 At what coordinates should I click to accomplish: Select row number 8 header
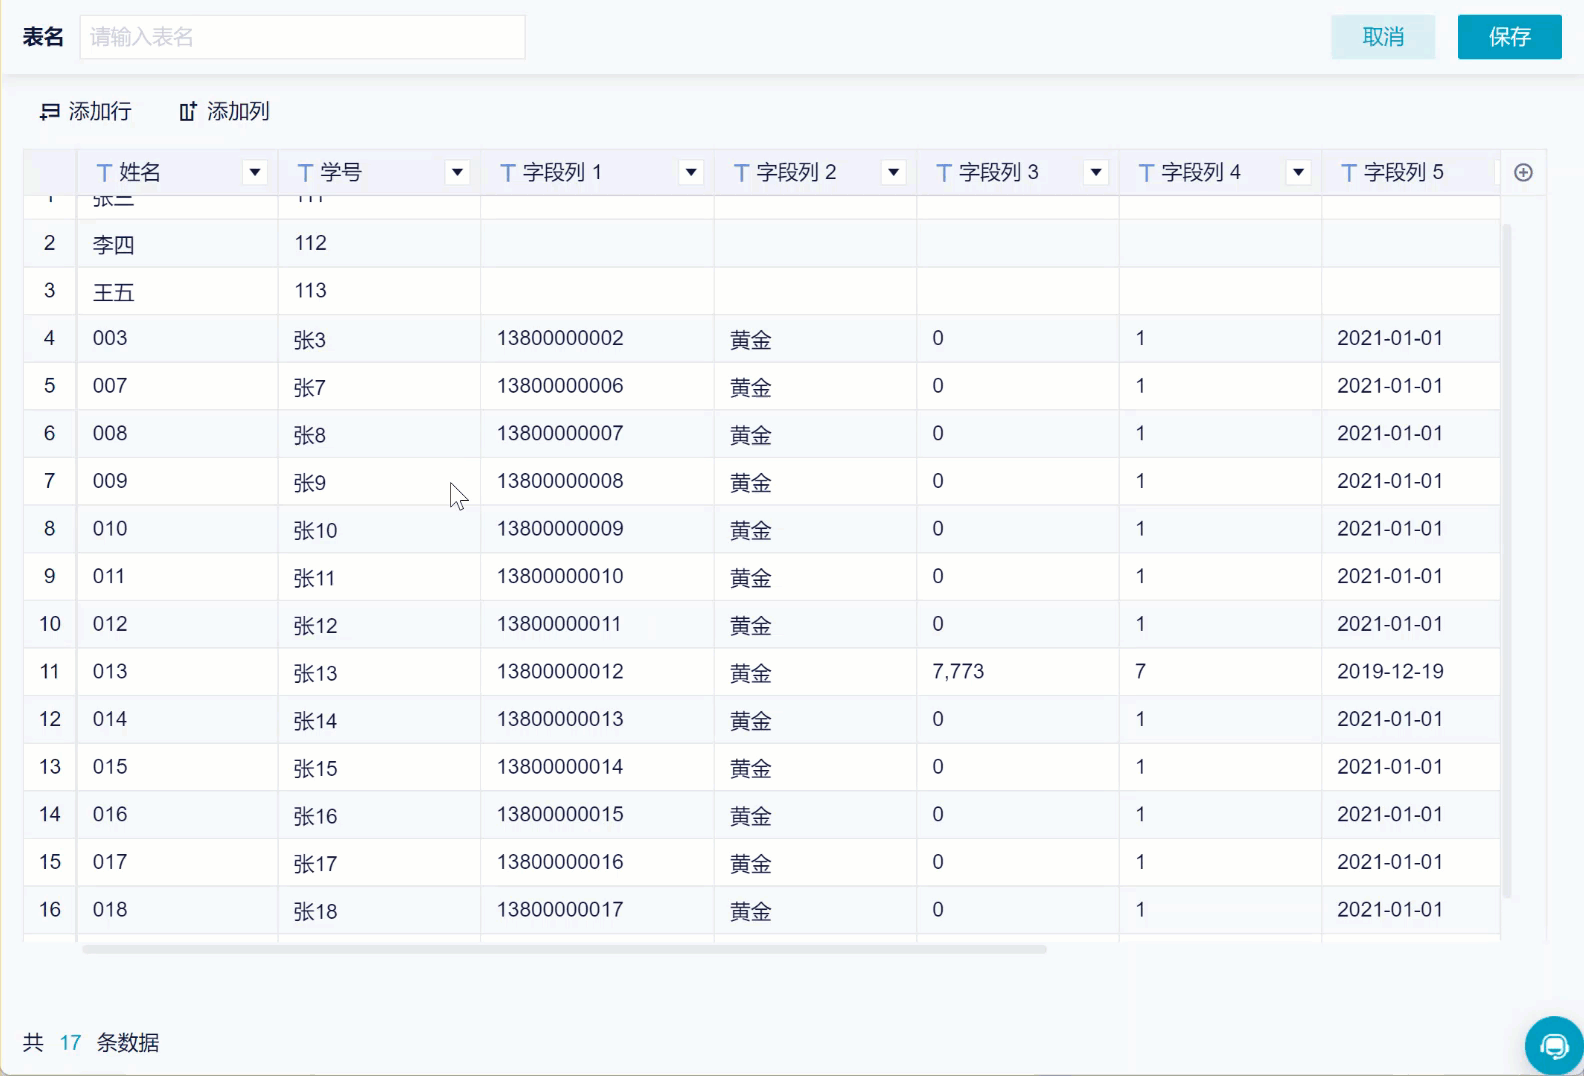(50, 528)
